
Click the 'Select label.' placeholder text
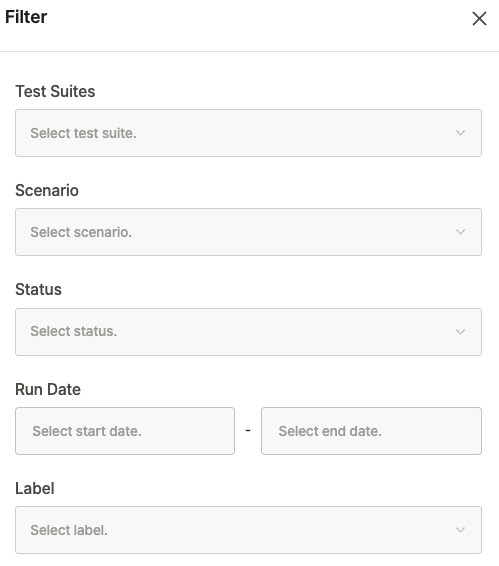click(x=69, y=530)
